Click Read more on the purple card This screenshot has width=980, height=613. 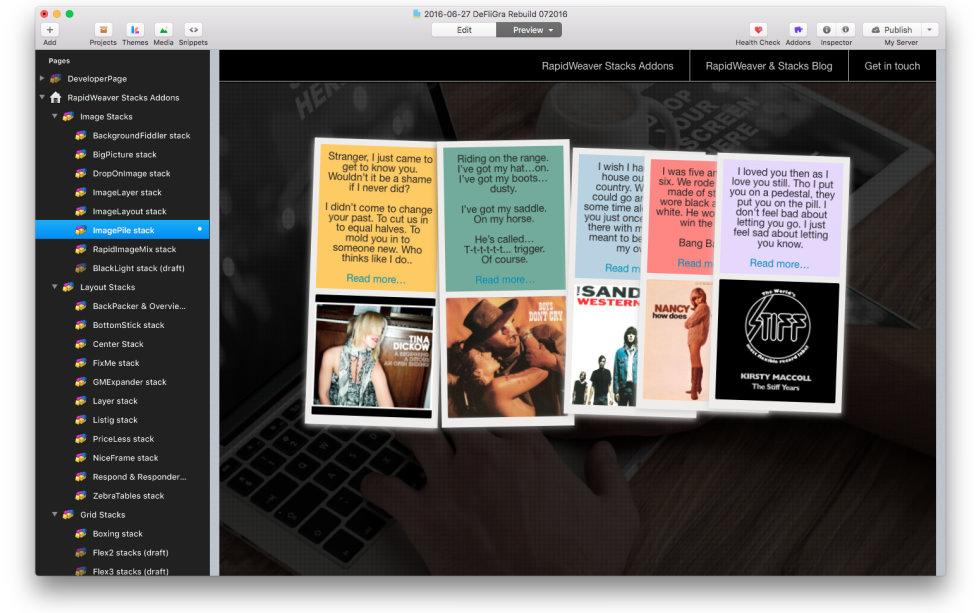point(779,263)
